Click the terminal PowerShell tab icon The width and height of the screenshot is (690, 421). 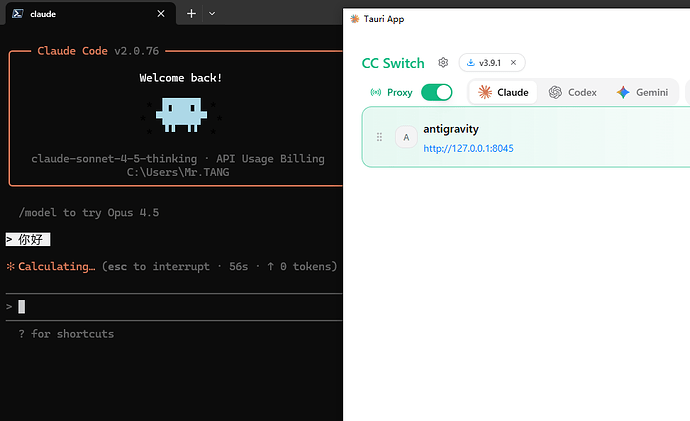[x=18, y=14]
